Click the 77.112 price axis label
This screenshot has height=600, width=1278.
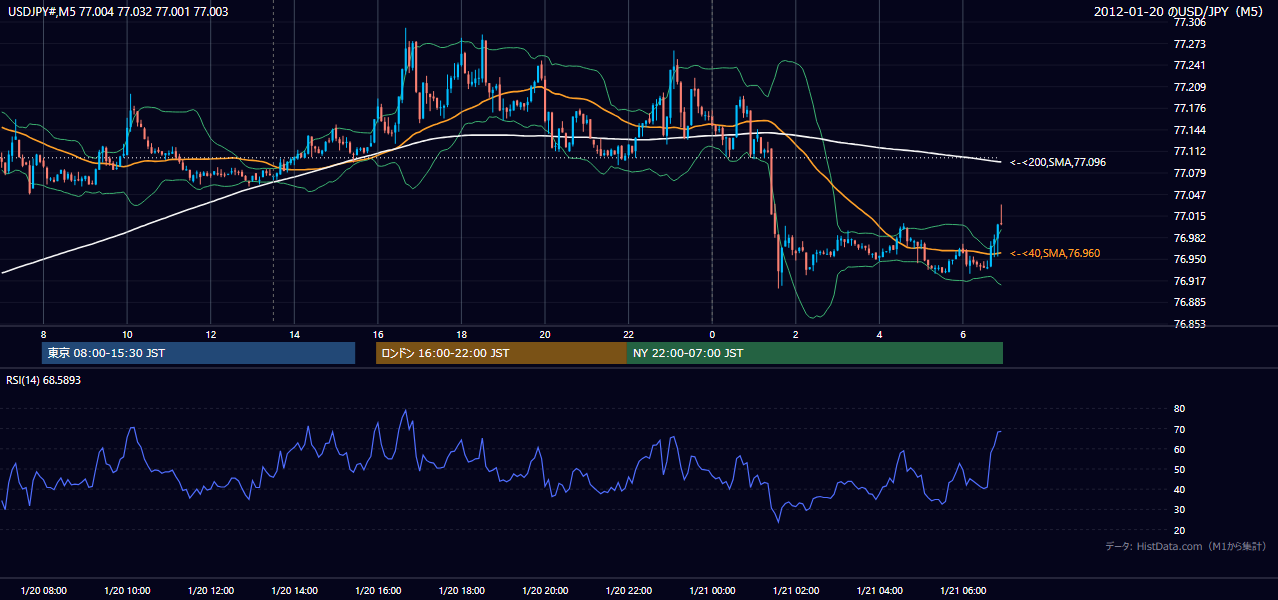click(x=1189, y=152)
